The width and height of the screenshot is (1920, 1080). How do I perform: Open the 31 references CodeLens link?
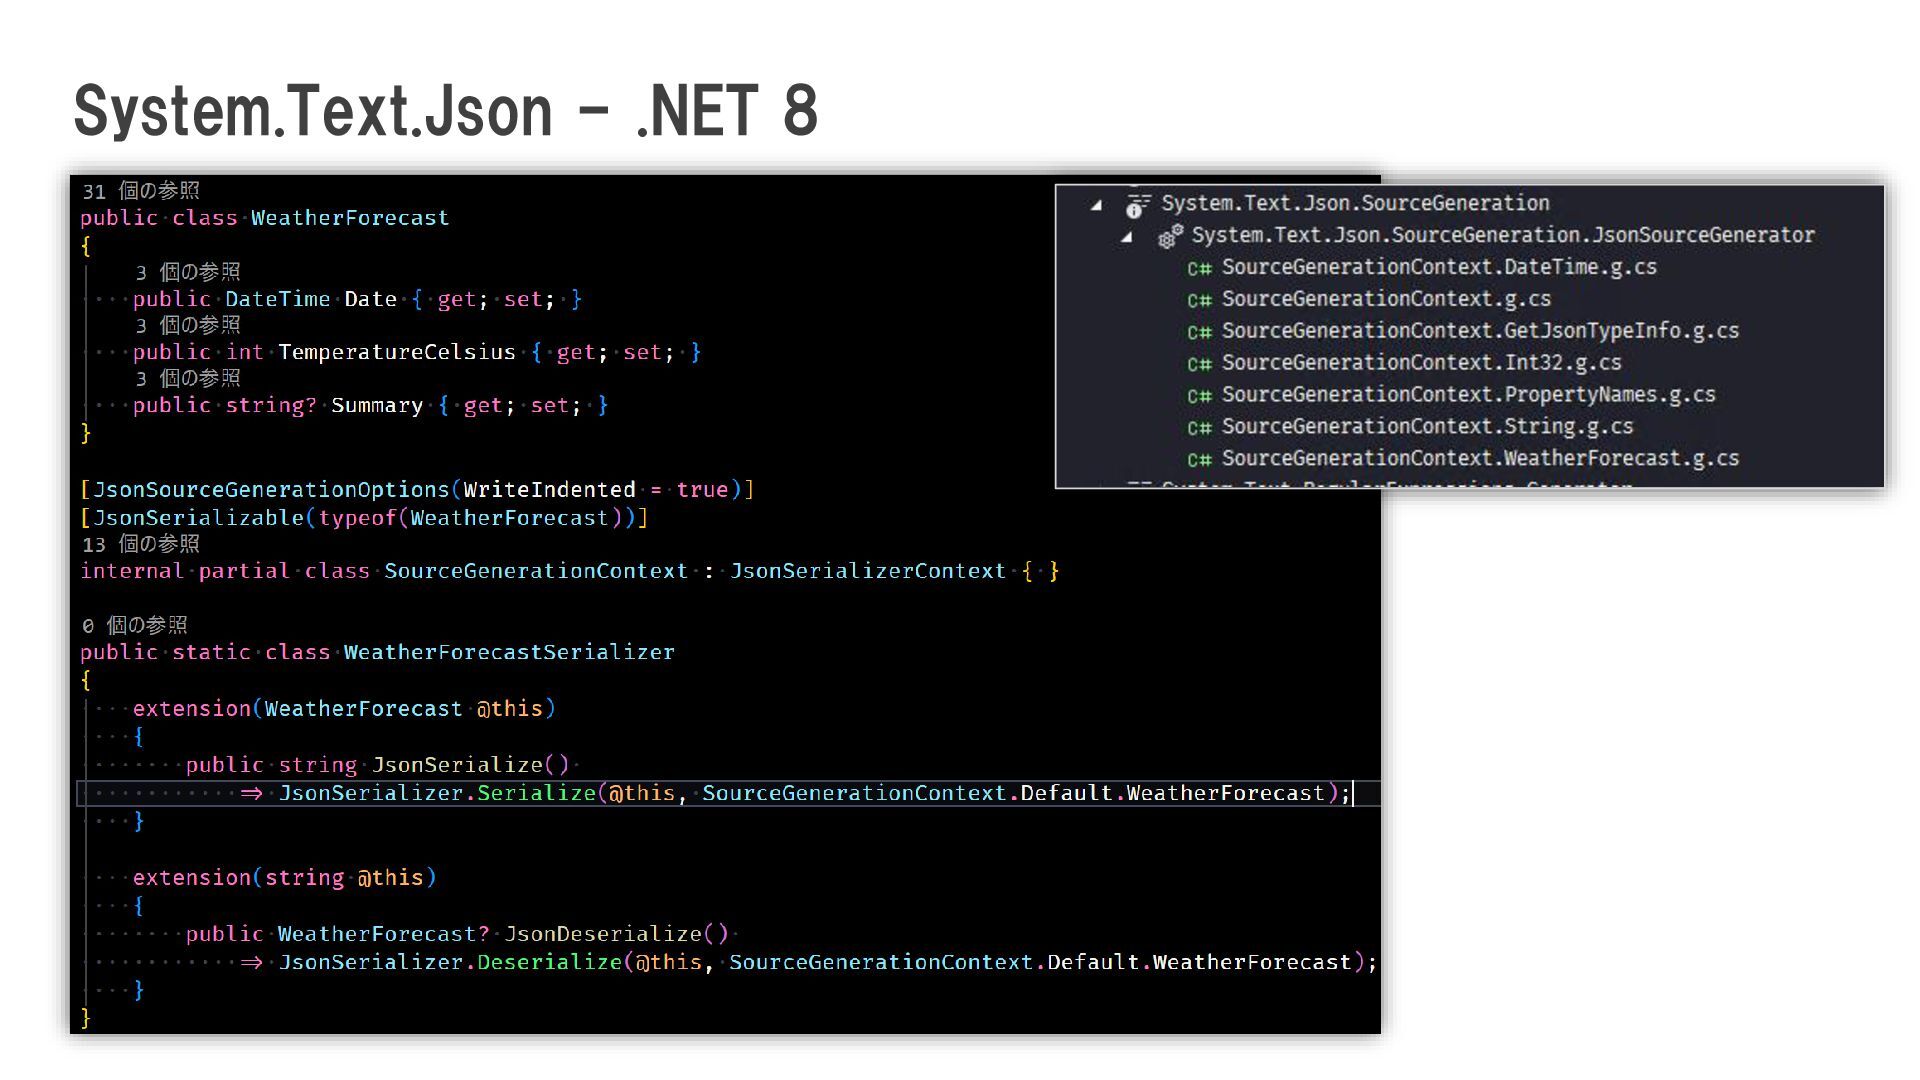point(141,191)
